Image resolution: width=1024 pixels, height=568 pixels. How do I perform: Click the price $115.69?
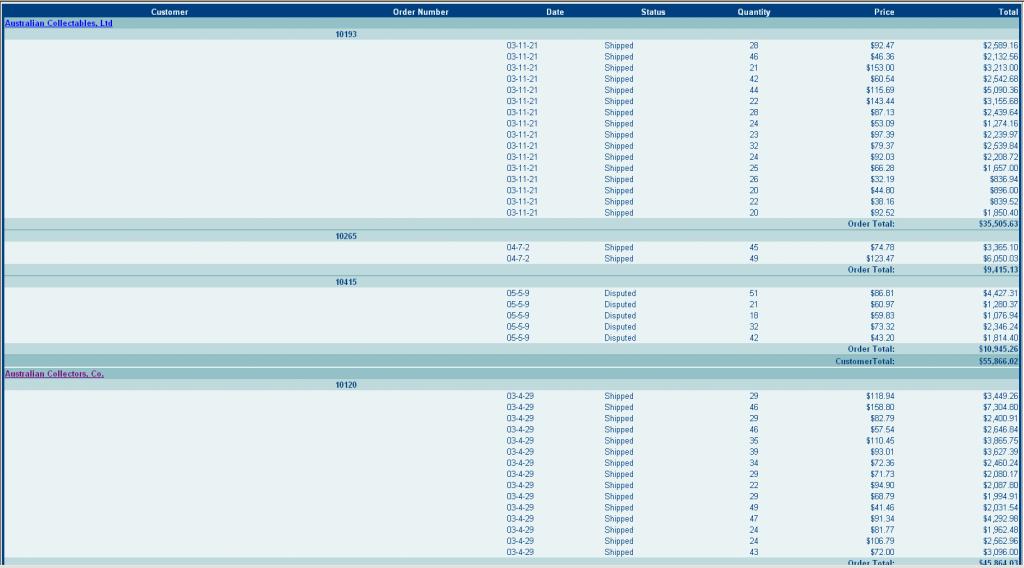tap(880, 89)
